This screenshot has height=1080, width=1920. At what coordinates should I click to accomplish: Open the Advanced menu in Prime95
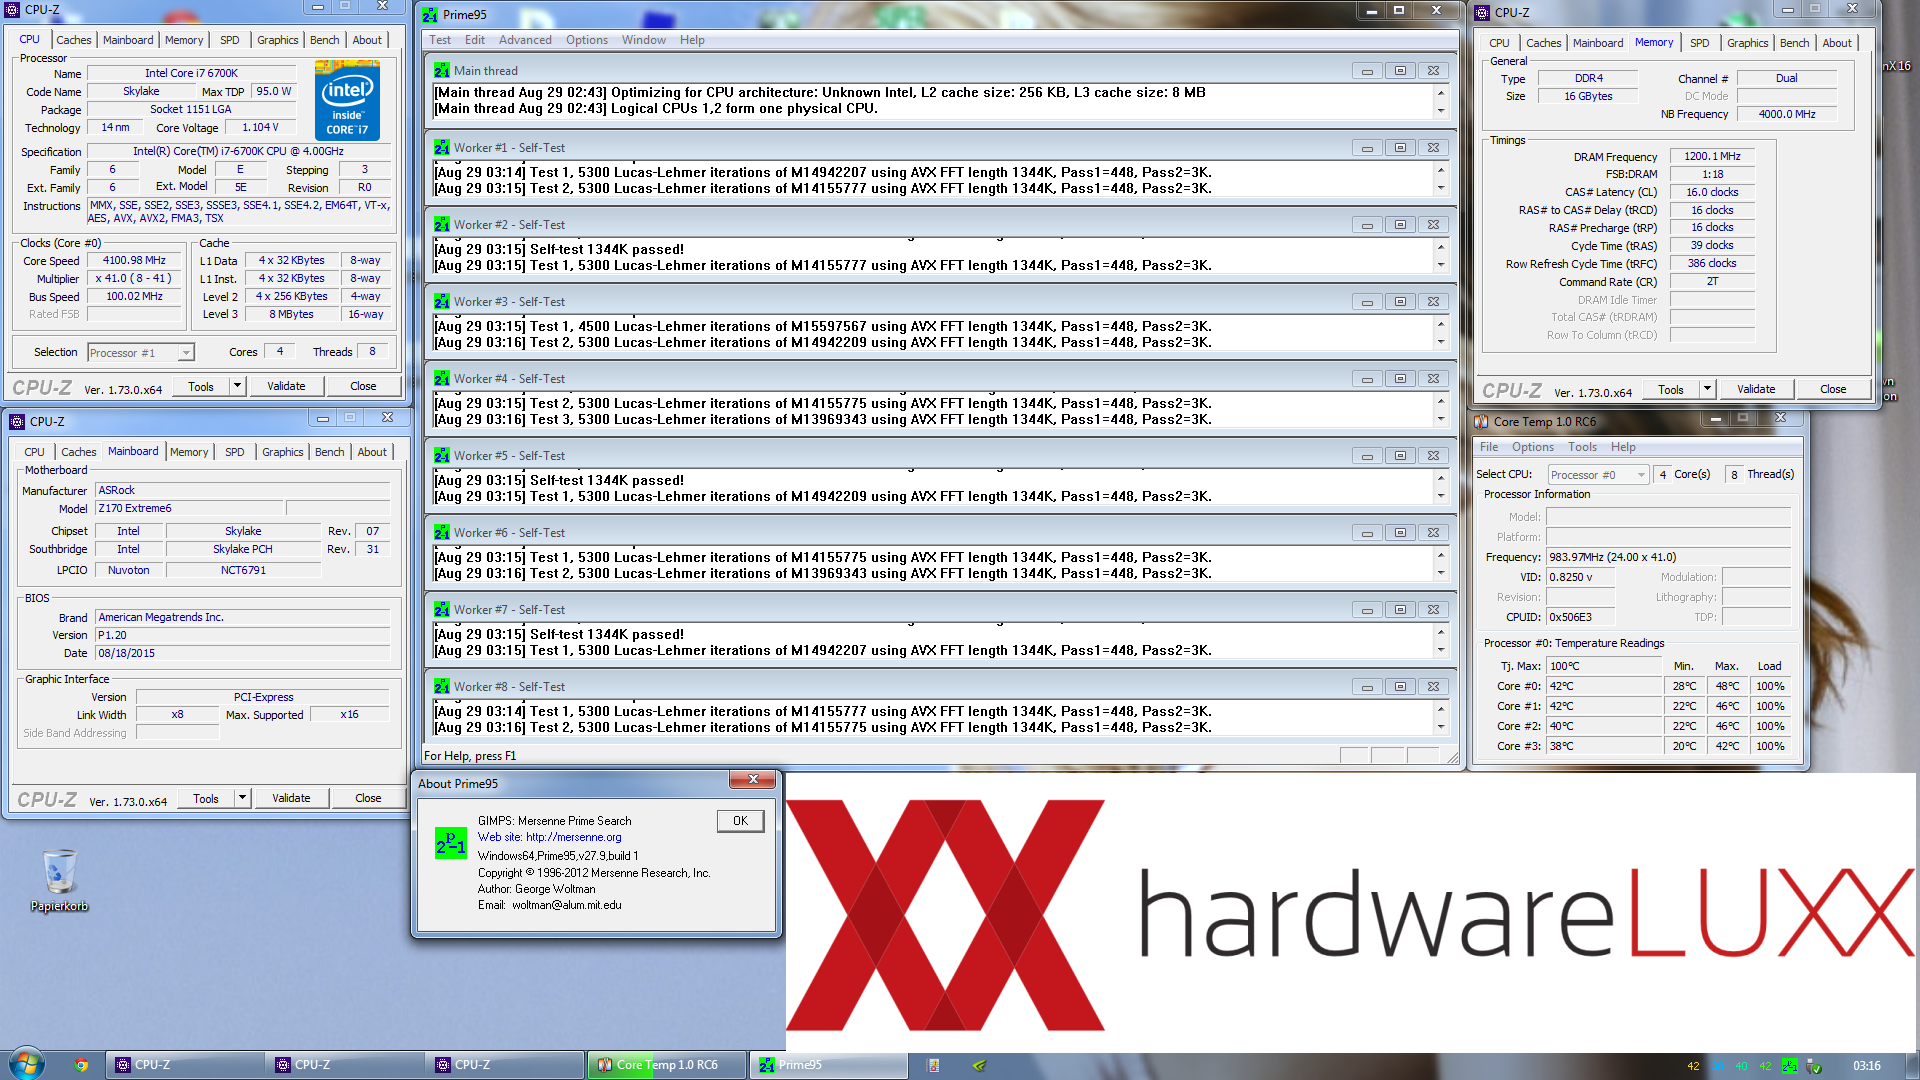click(x=525, y=40)
